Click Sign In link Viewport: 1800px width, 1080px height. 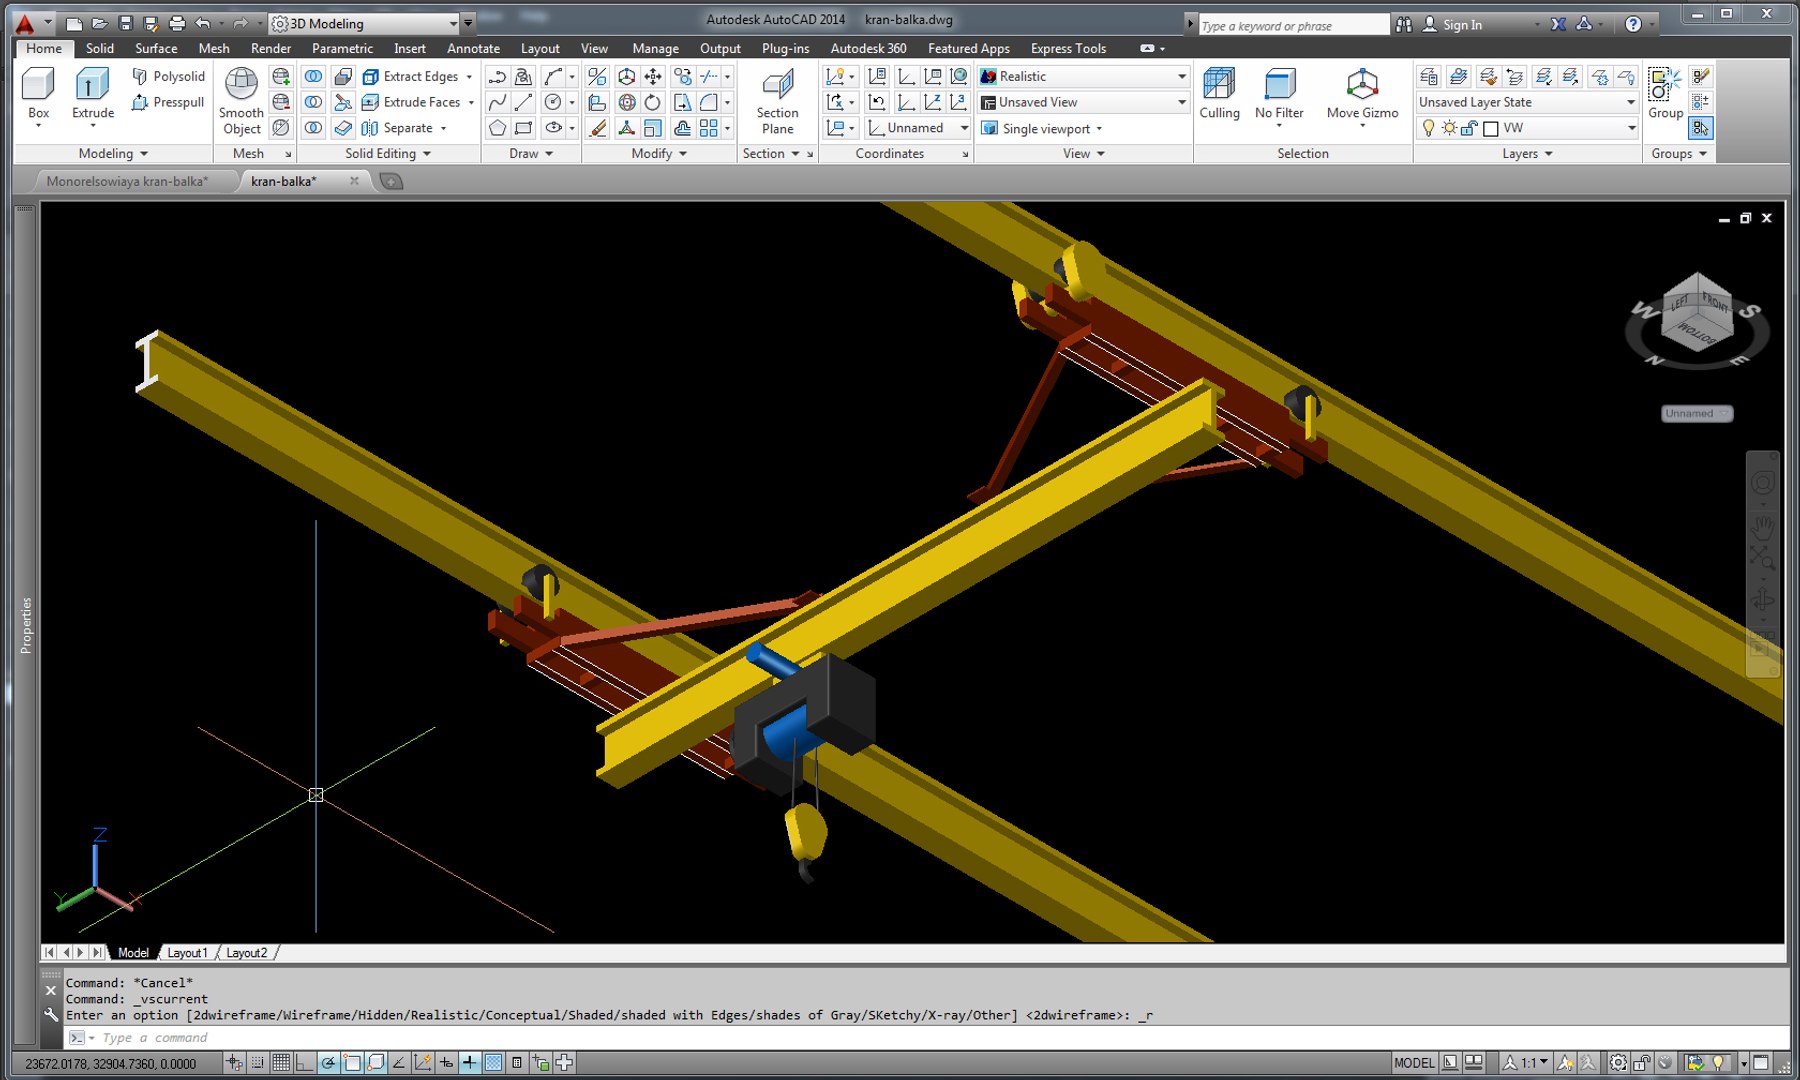tap(1462, 25)
